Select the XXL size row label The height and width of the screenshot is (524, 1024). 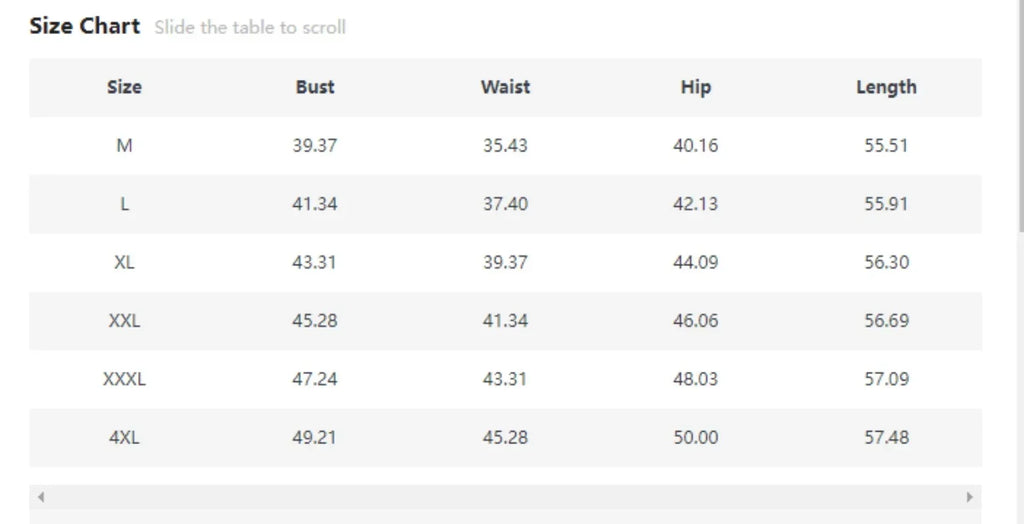[x=124, y=321]
